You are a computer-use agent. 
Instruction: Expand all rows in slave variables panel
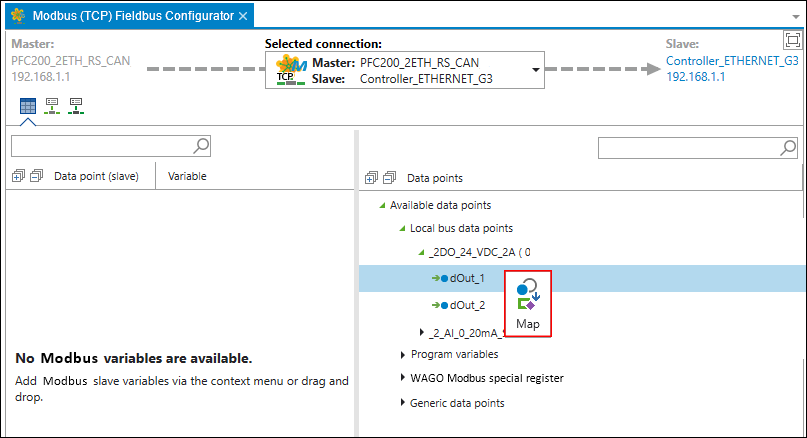[x=18, y=176]
